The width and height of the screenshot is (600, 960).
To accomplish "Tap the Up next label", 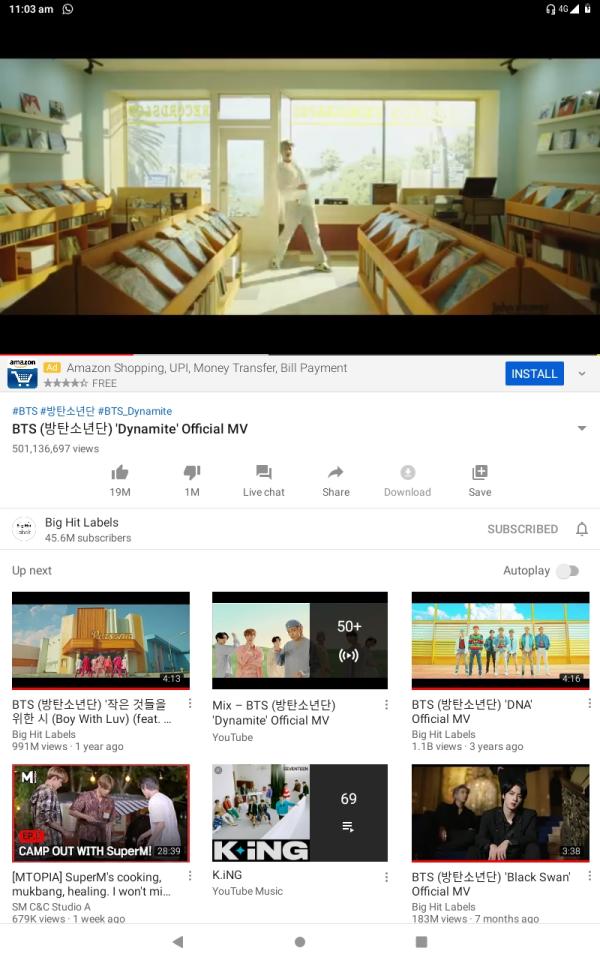I will (32, 571).
